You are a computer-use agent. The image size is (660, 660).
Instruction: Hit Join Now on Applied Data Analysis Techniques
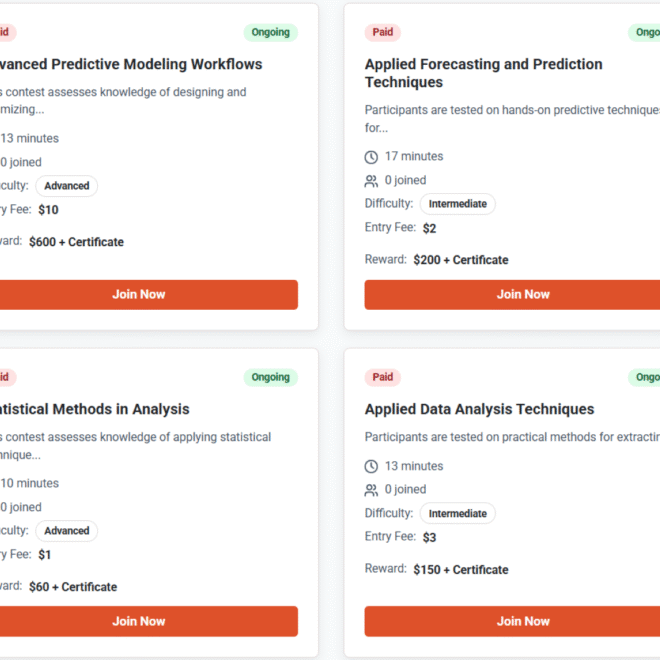[x=523, y=621]
